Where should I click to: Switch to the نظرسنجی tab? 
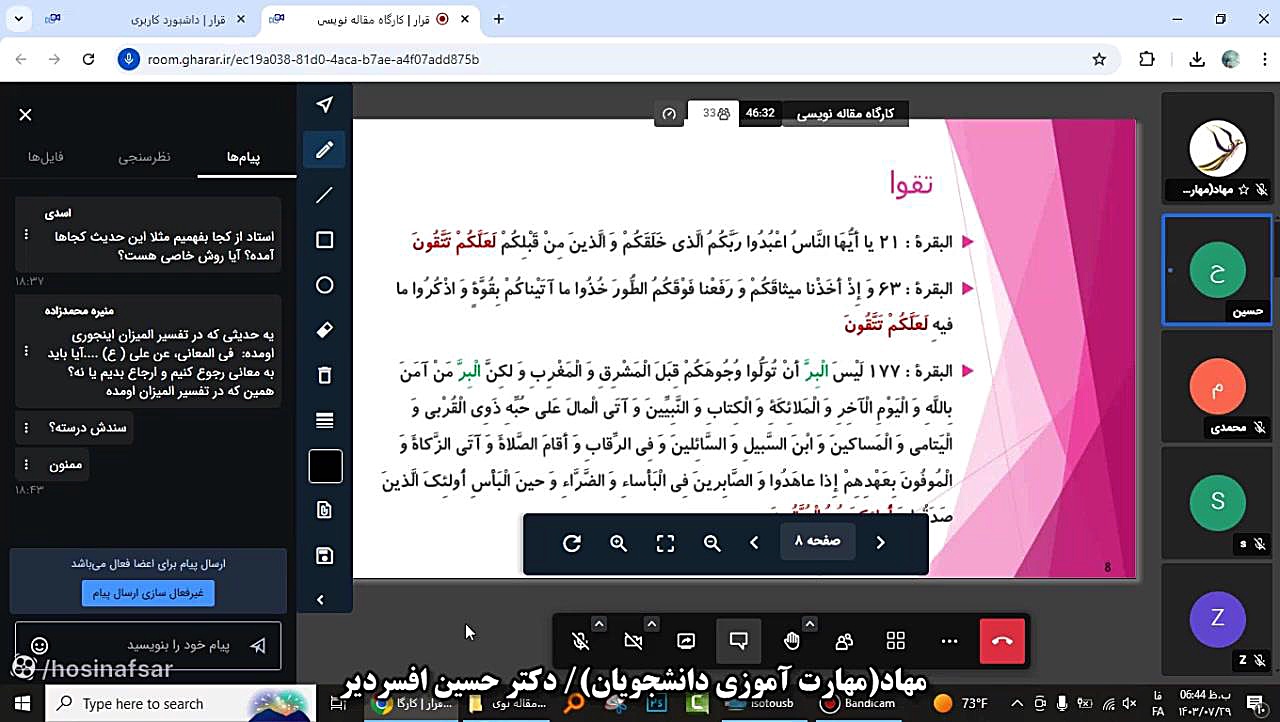[x=144, y=157]
